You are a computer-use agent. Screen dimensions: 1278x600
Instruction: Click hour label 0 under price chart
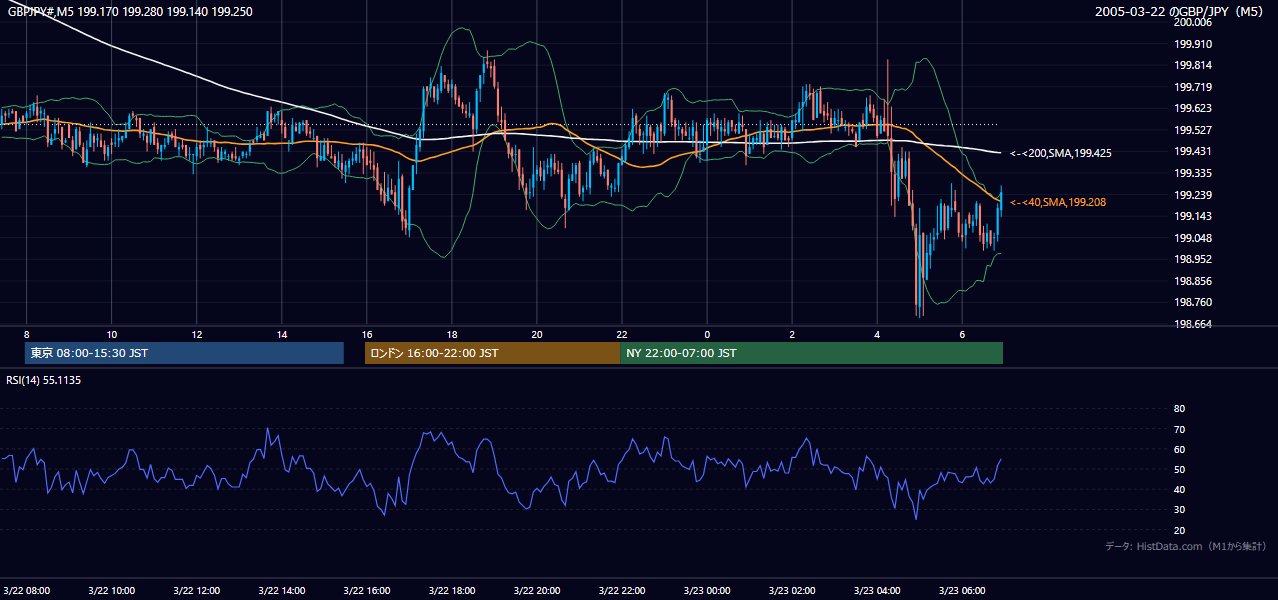point(707,334)
